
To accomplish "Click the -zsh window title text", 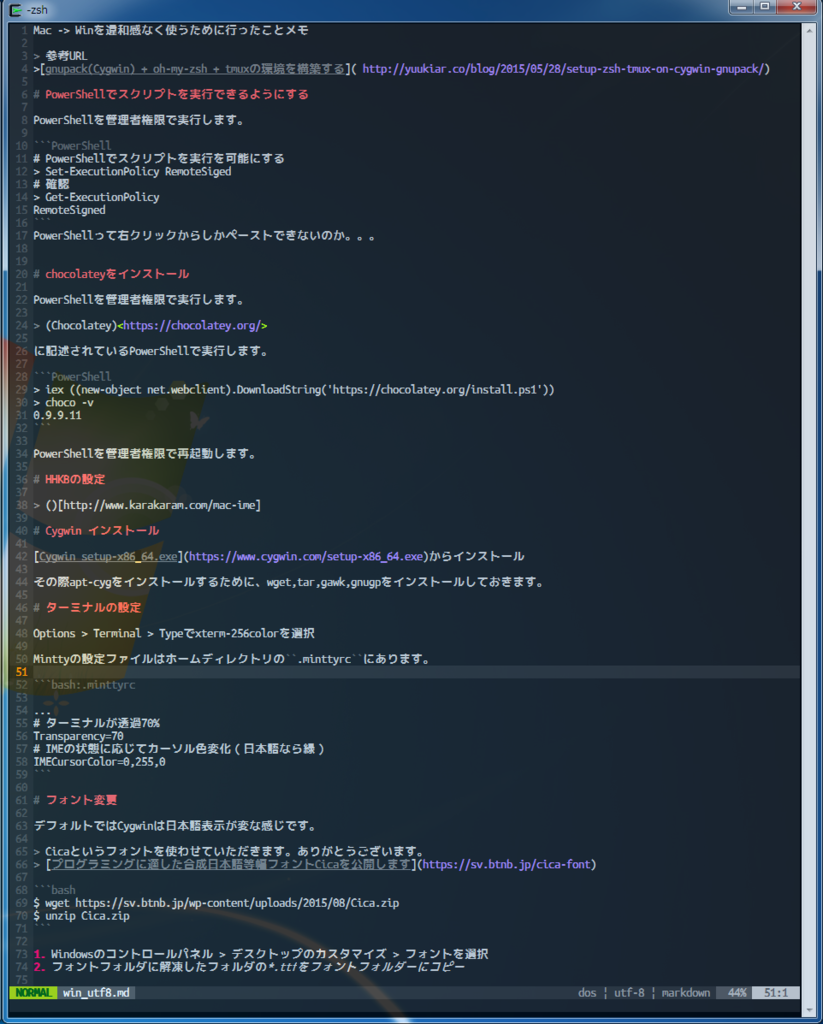I will coord(37,10).
